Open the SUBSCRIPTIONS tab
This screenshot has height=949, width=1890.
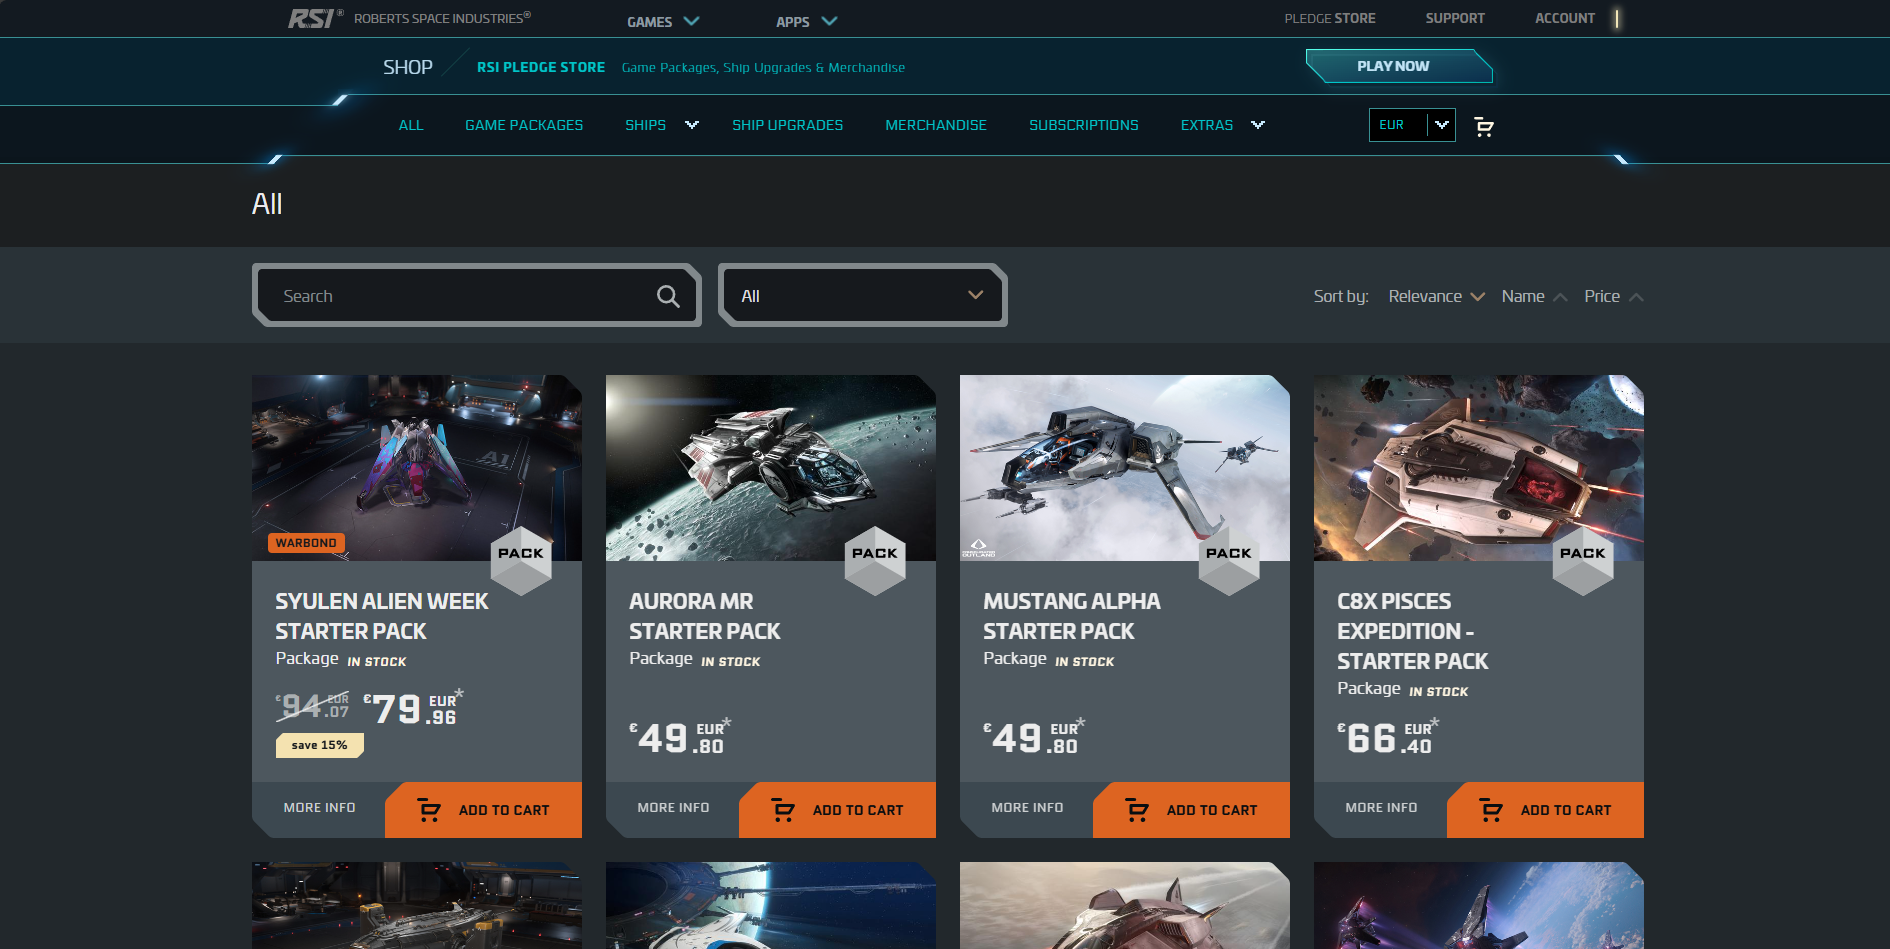pyautogui.click(x=1084, y=125)
